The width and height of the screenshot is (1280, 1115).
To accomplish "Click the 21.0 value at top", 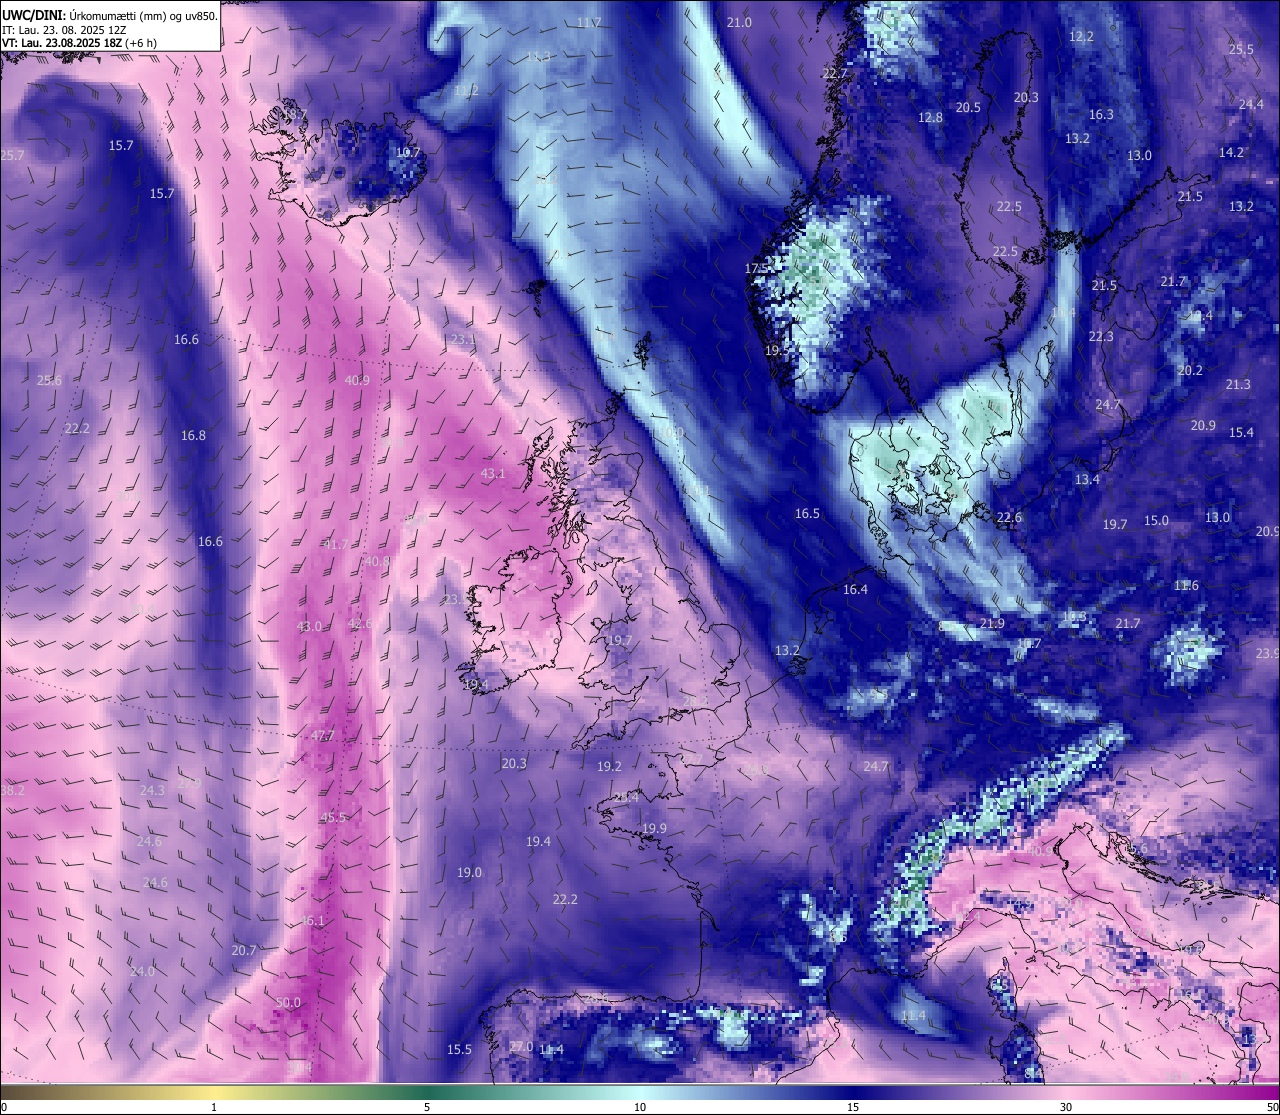I will (x=739, y=22).
